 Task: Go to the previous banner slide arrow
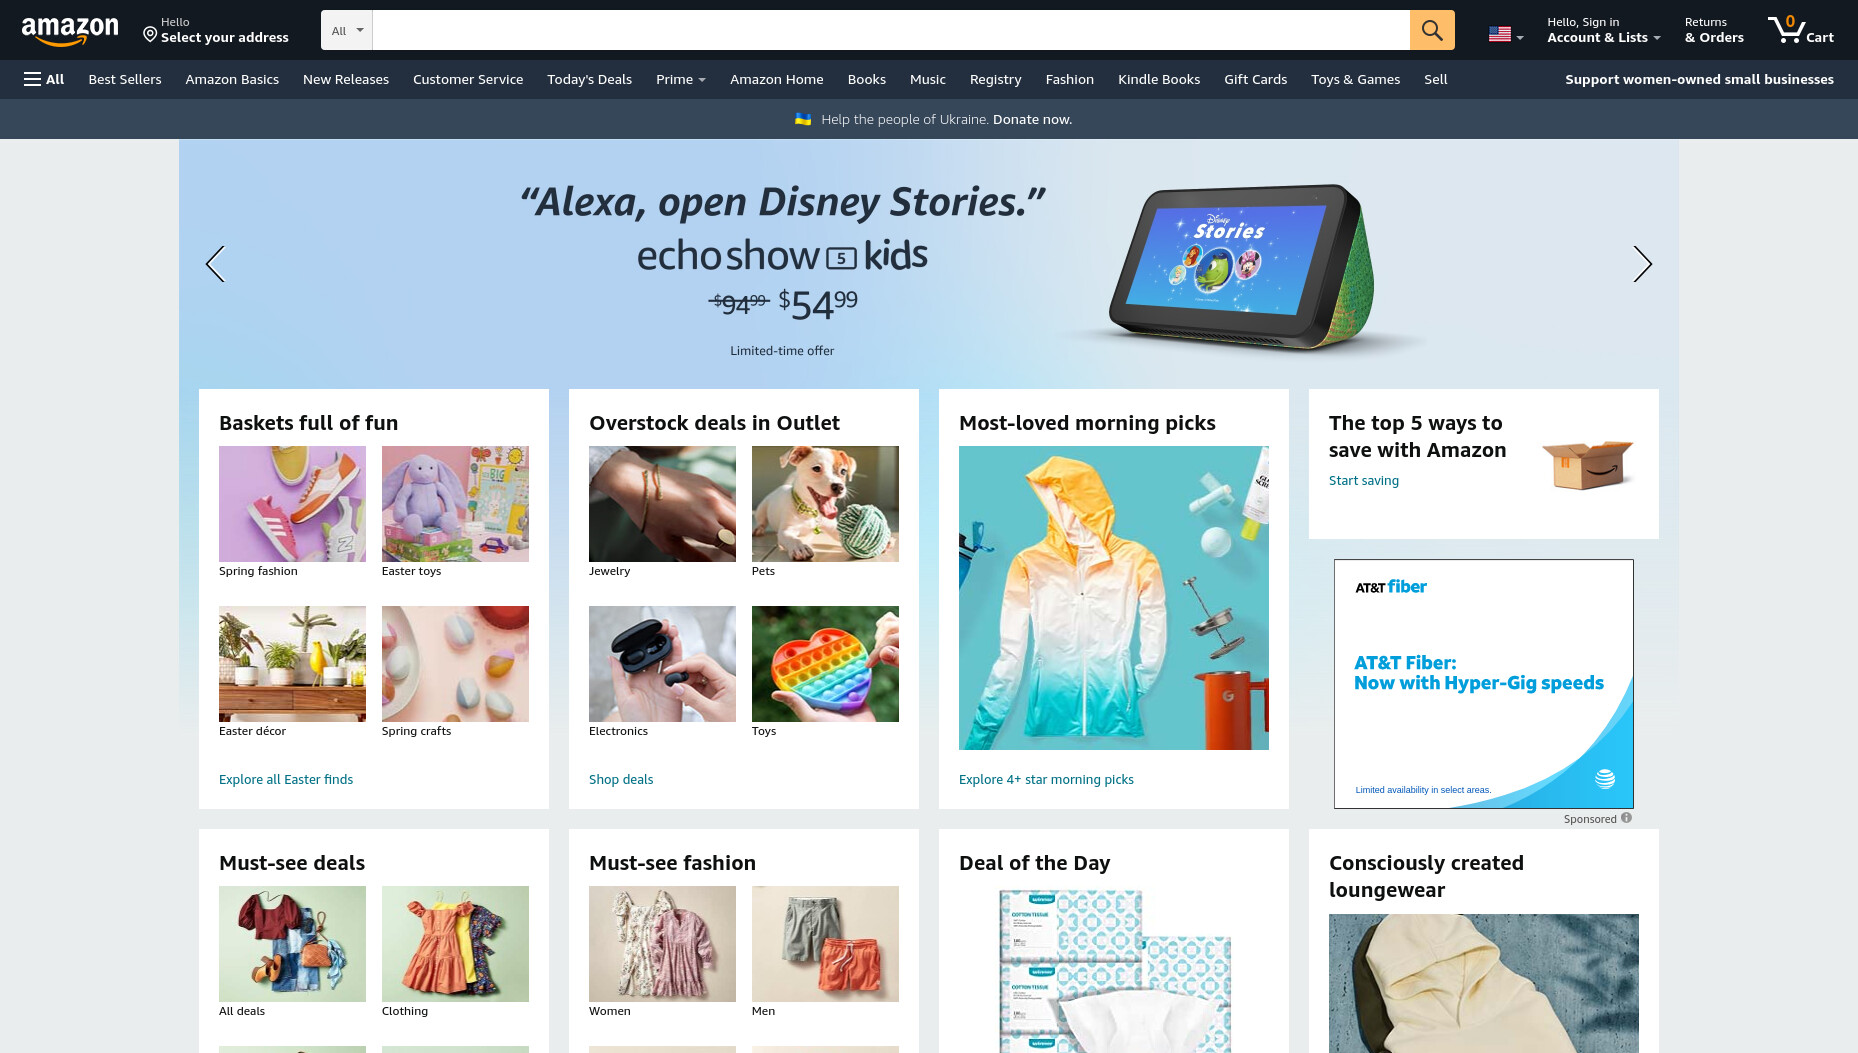215,264
